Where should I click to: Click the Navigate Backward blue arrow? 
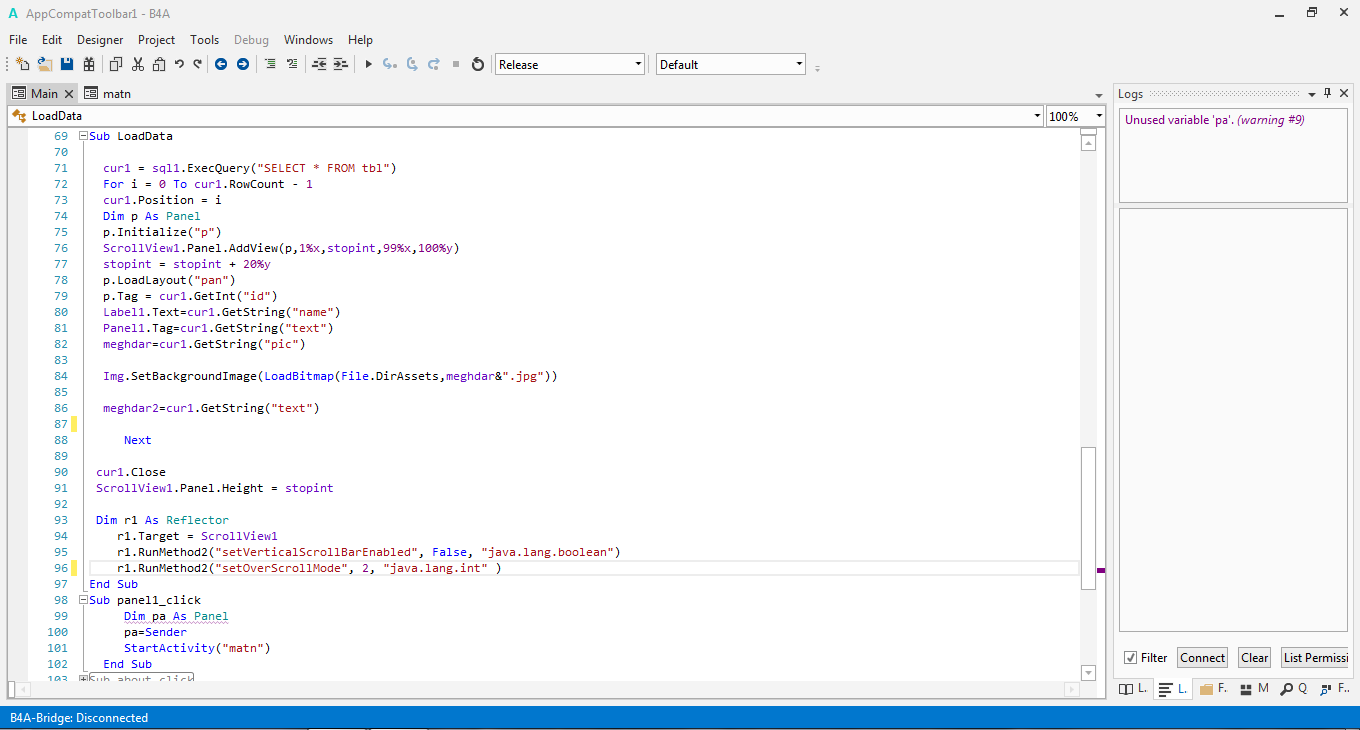click(221, 64)
